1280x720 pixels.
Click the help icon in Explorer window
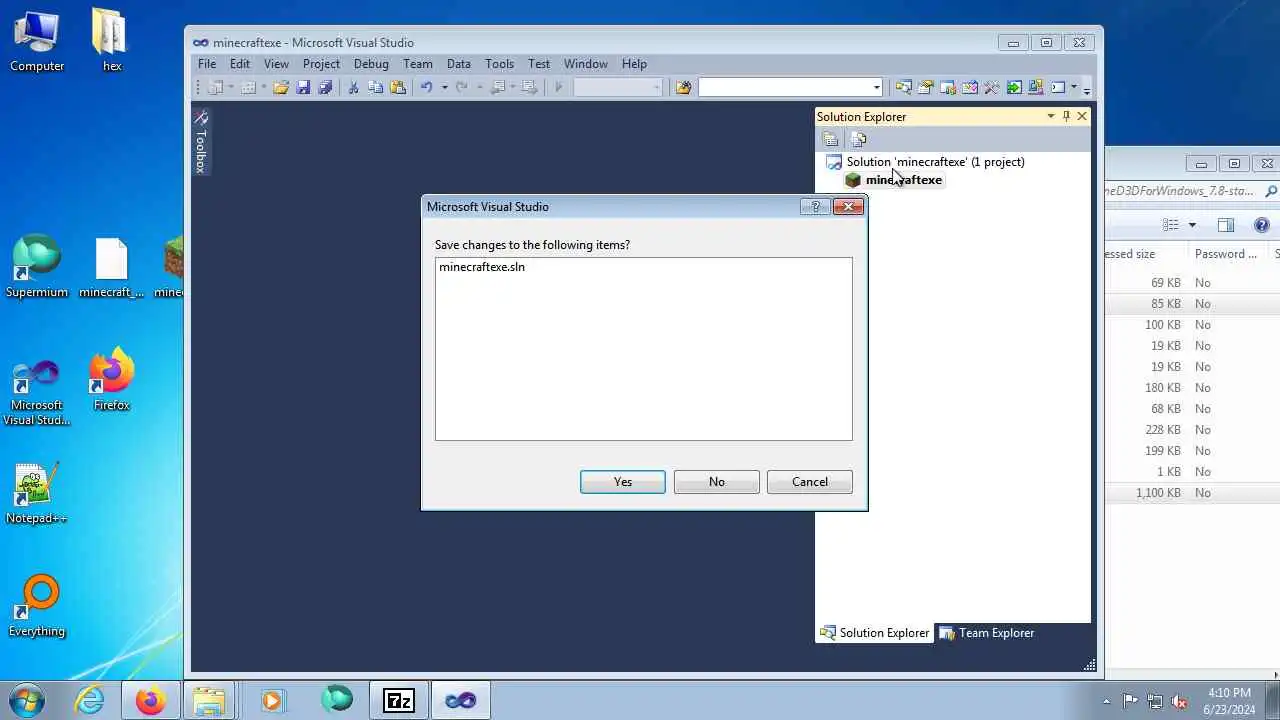coord(1262,225)
